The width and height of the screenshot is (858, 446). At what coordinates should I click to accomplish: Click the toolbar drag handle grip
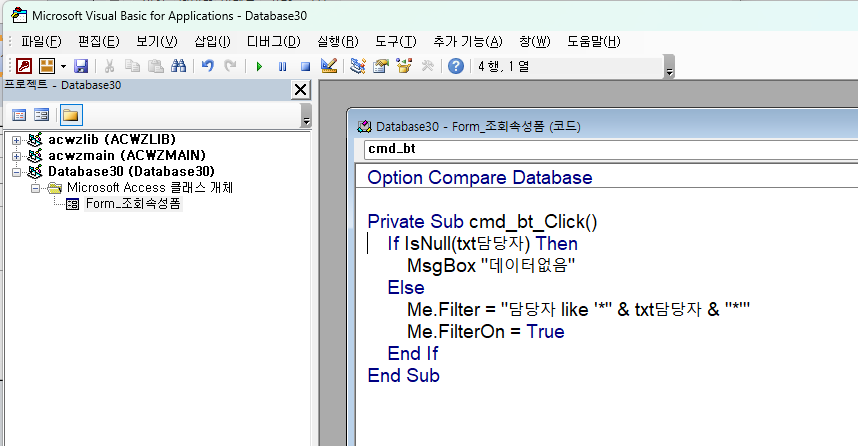coord(10,66)
